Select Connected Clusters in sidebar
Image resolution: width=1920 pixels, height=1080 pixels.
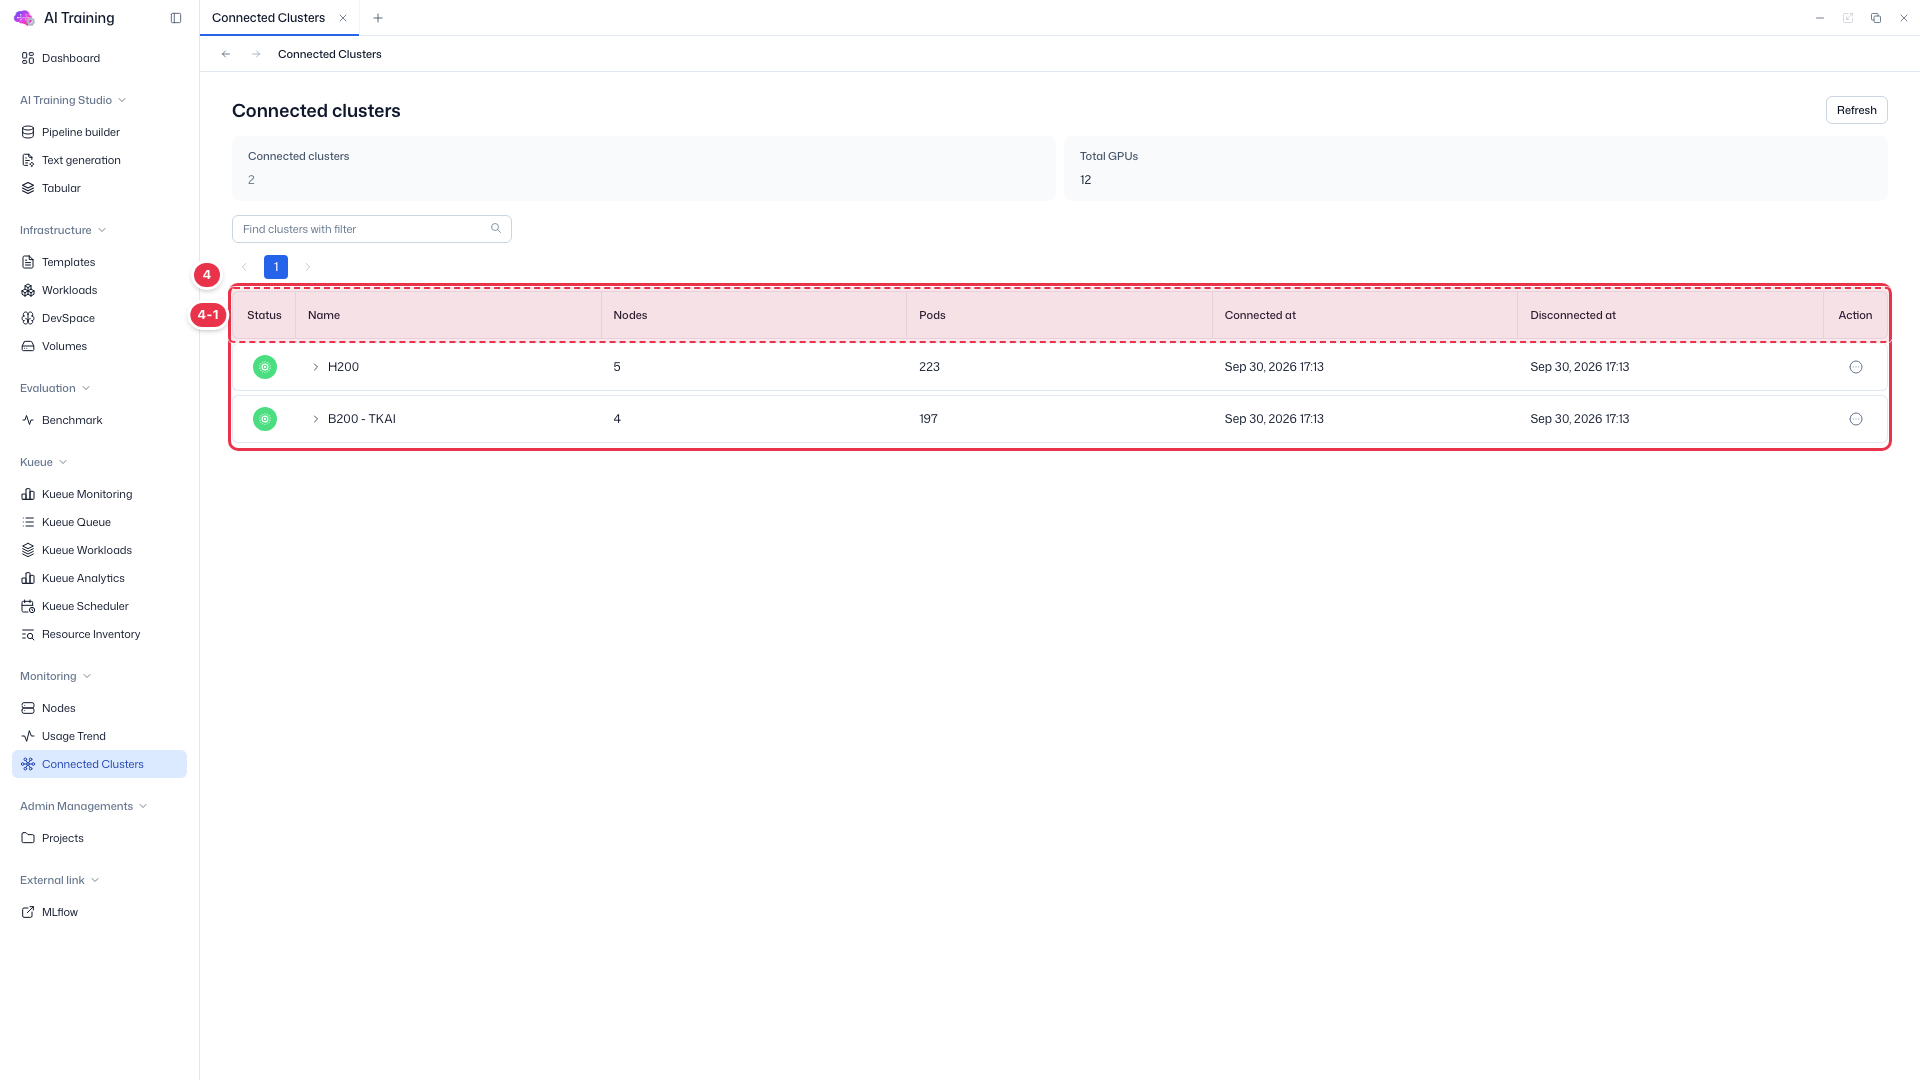click(99, 764)
